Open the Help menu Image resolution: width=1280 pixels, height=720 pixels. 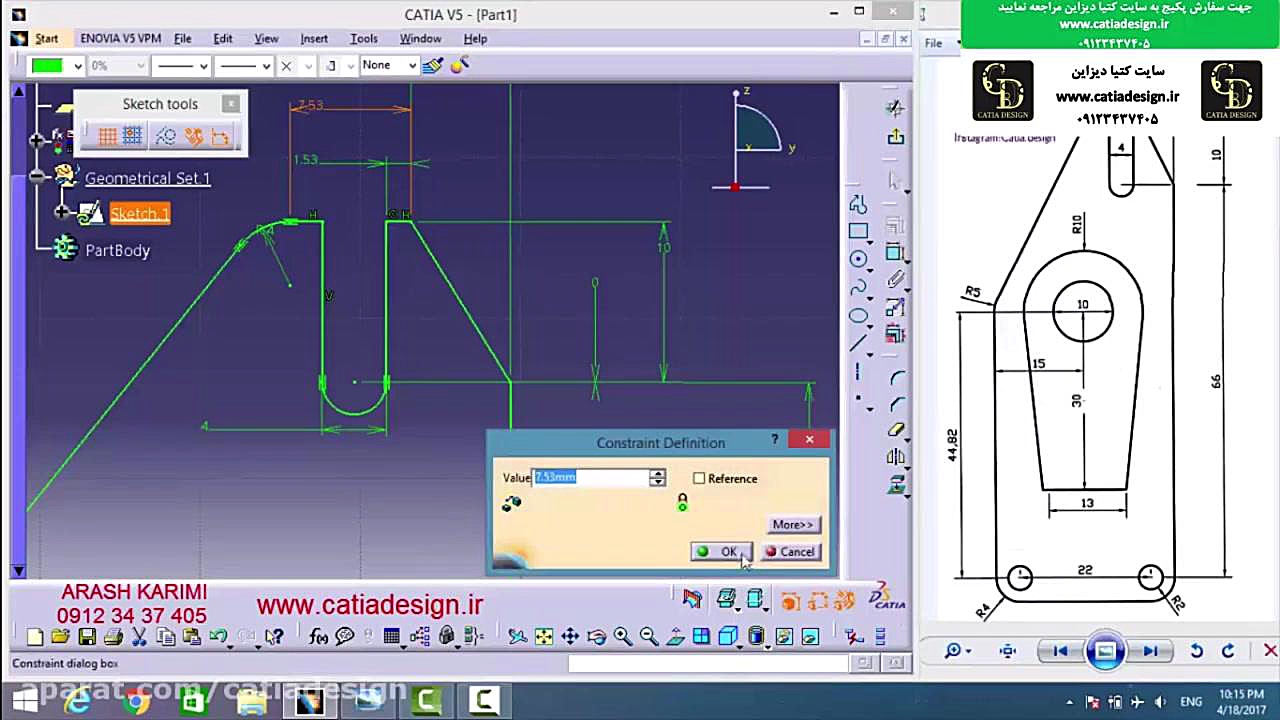475,38
